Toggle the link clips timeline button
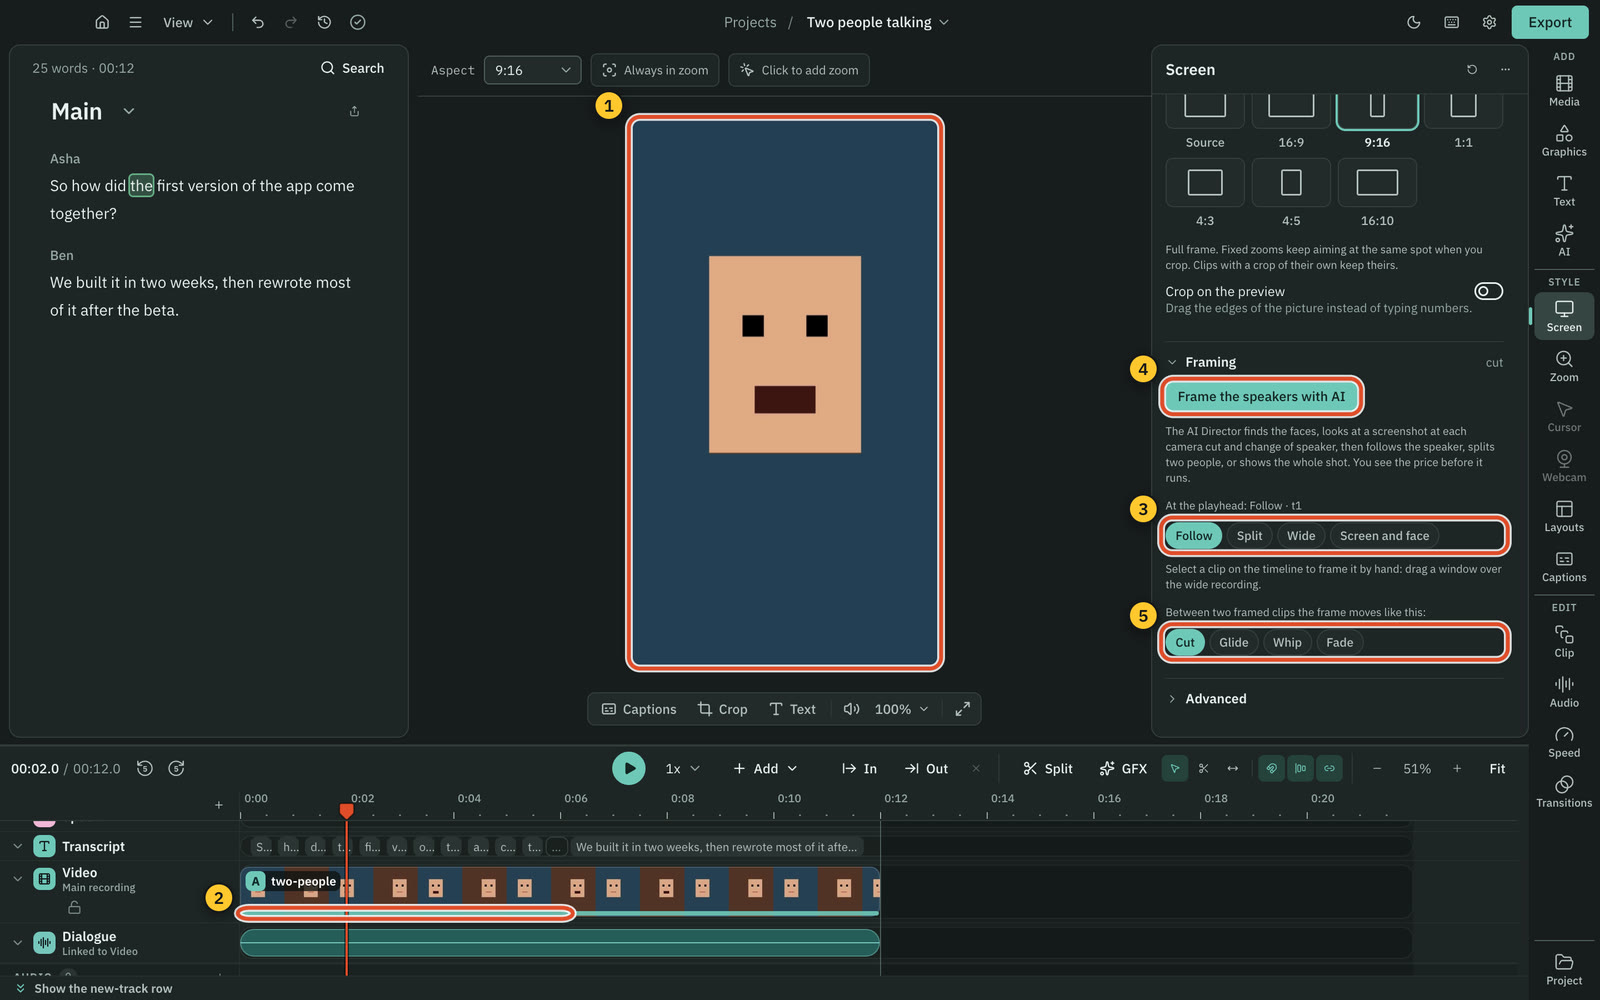Viewport: 1600px width, 1000px height. click(x=1329, y=768)
